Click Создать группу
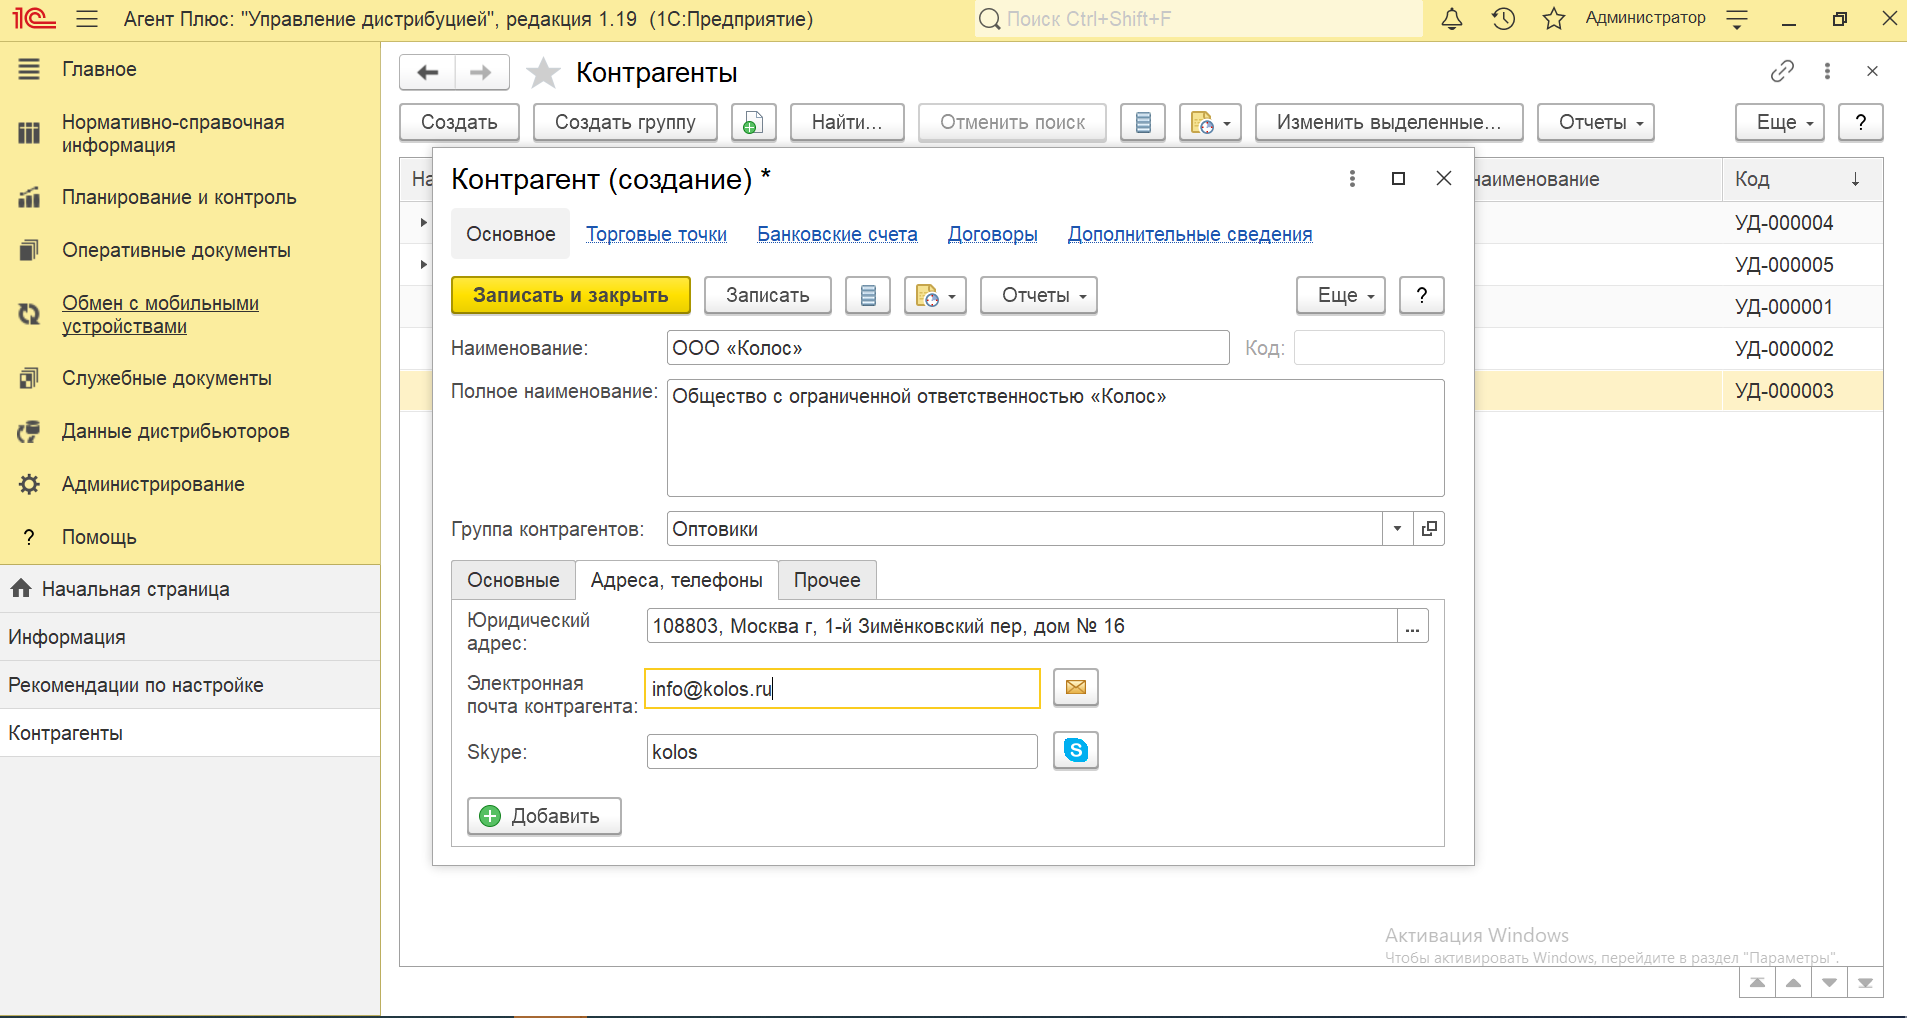The width and height of the screenshot is (1907, 1018). click(625, 122)
